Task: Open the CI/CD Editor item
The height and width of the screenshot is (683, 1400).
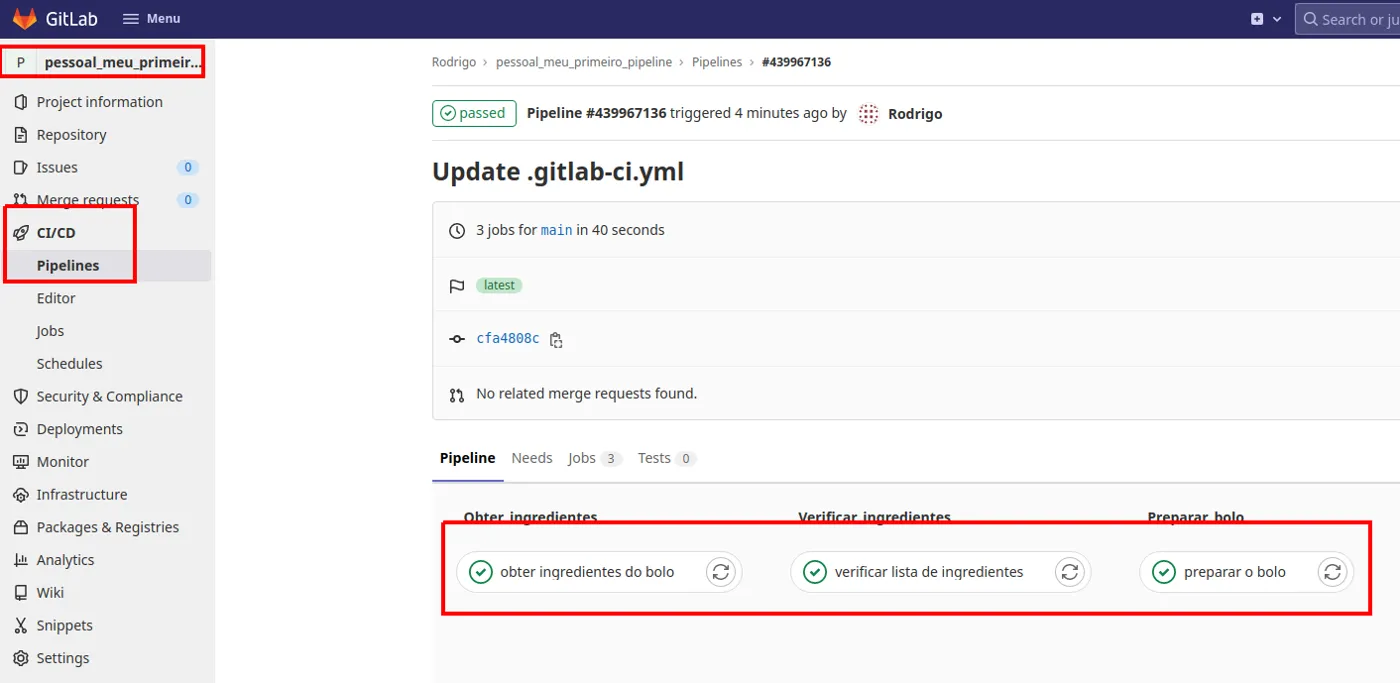Action: 56,298
